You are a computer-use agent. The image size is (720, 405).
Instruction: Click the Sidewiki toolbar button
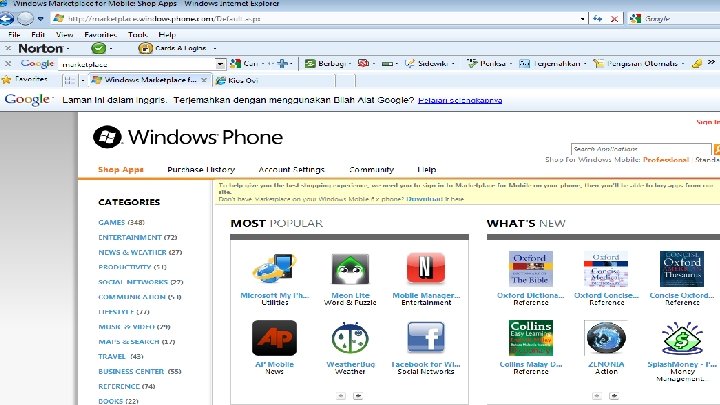[427, 63]
